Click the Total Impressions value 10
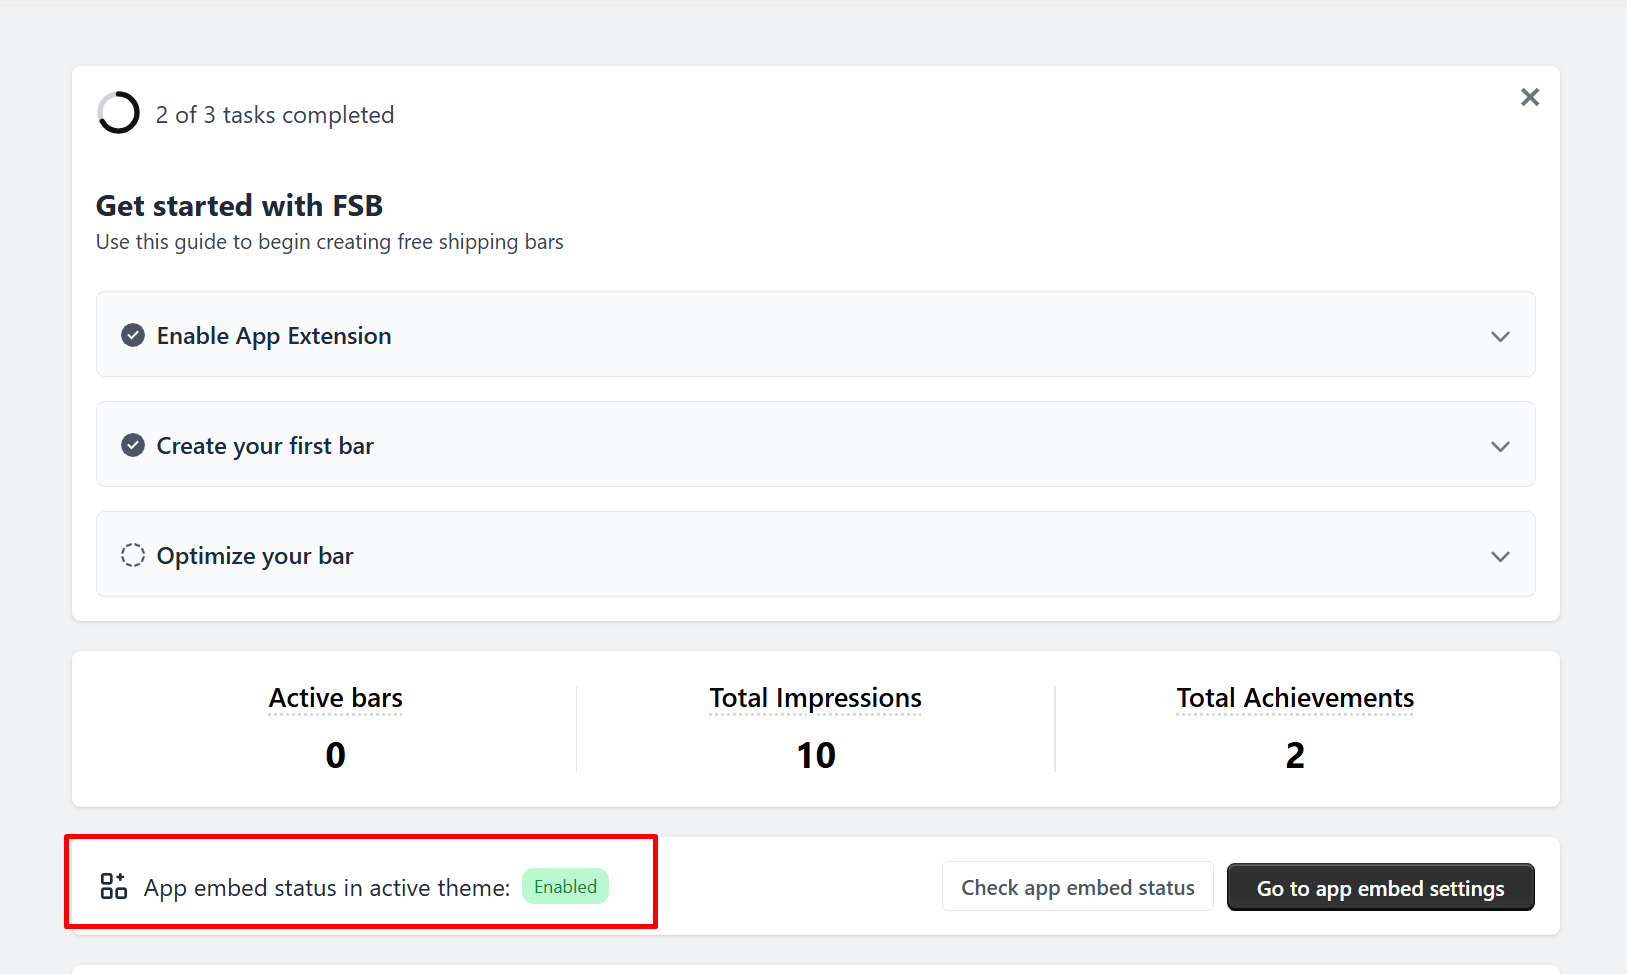Screen dimensions: 1627x974 point(816,755)
